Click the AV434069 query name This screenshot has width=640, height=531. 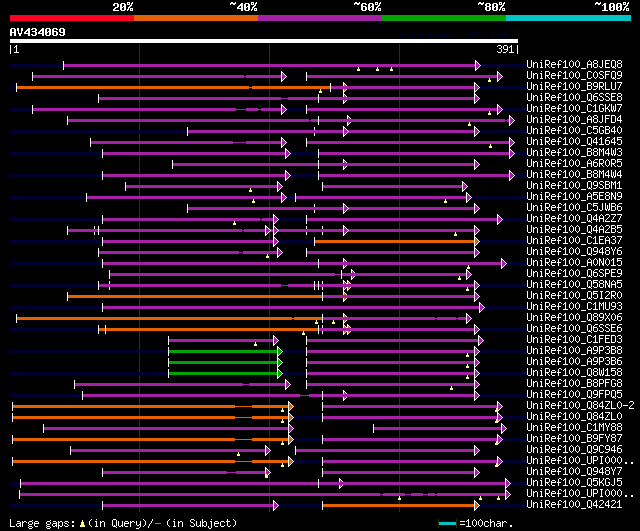tap(38, 32)
